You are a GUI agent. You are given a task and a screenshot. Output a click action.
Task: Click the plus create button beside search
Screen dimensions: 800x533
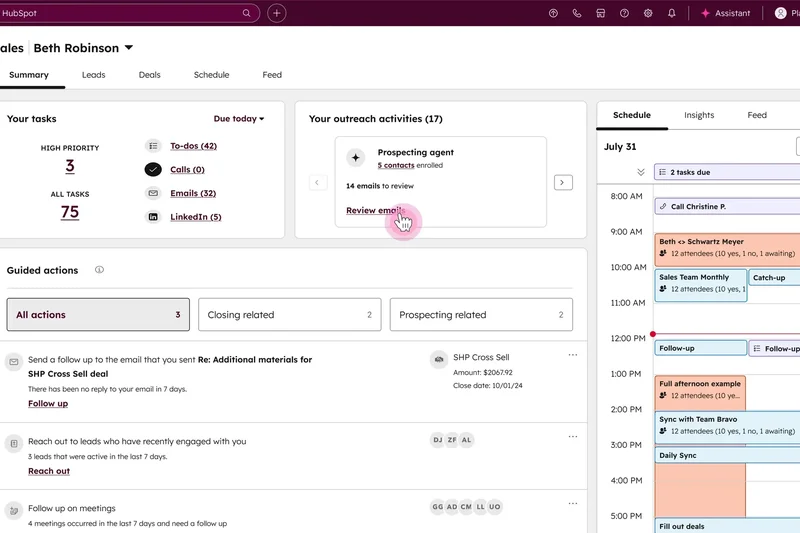coord(277,14)
